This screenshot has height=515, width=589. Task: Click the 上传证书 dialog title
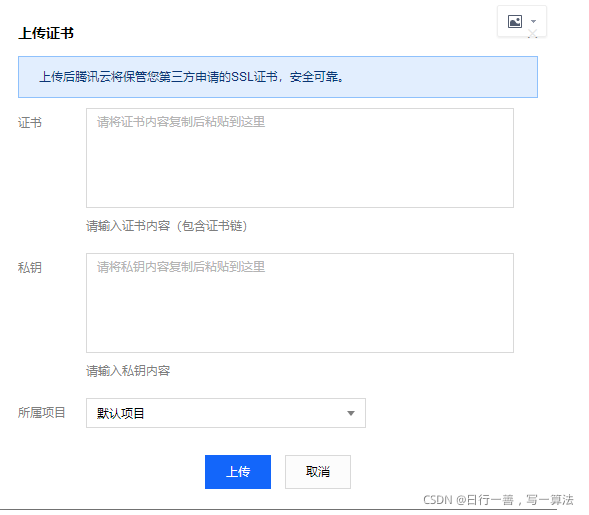coord(46,33)
